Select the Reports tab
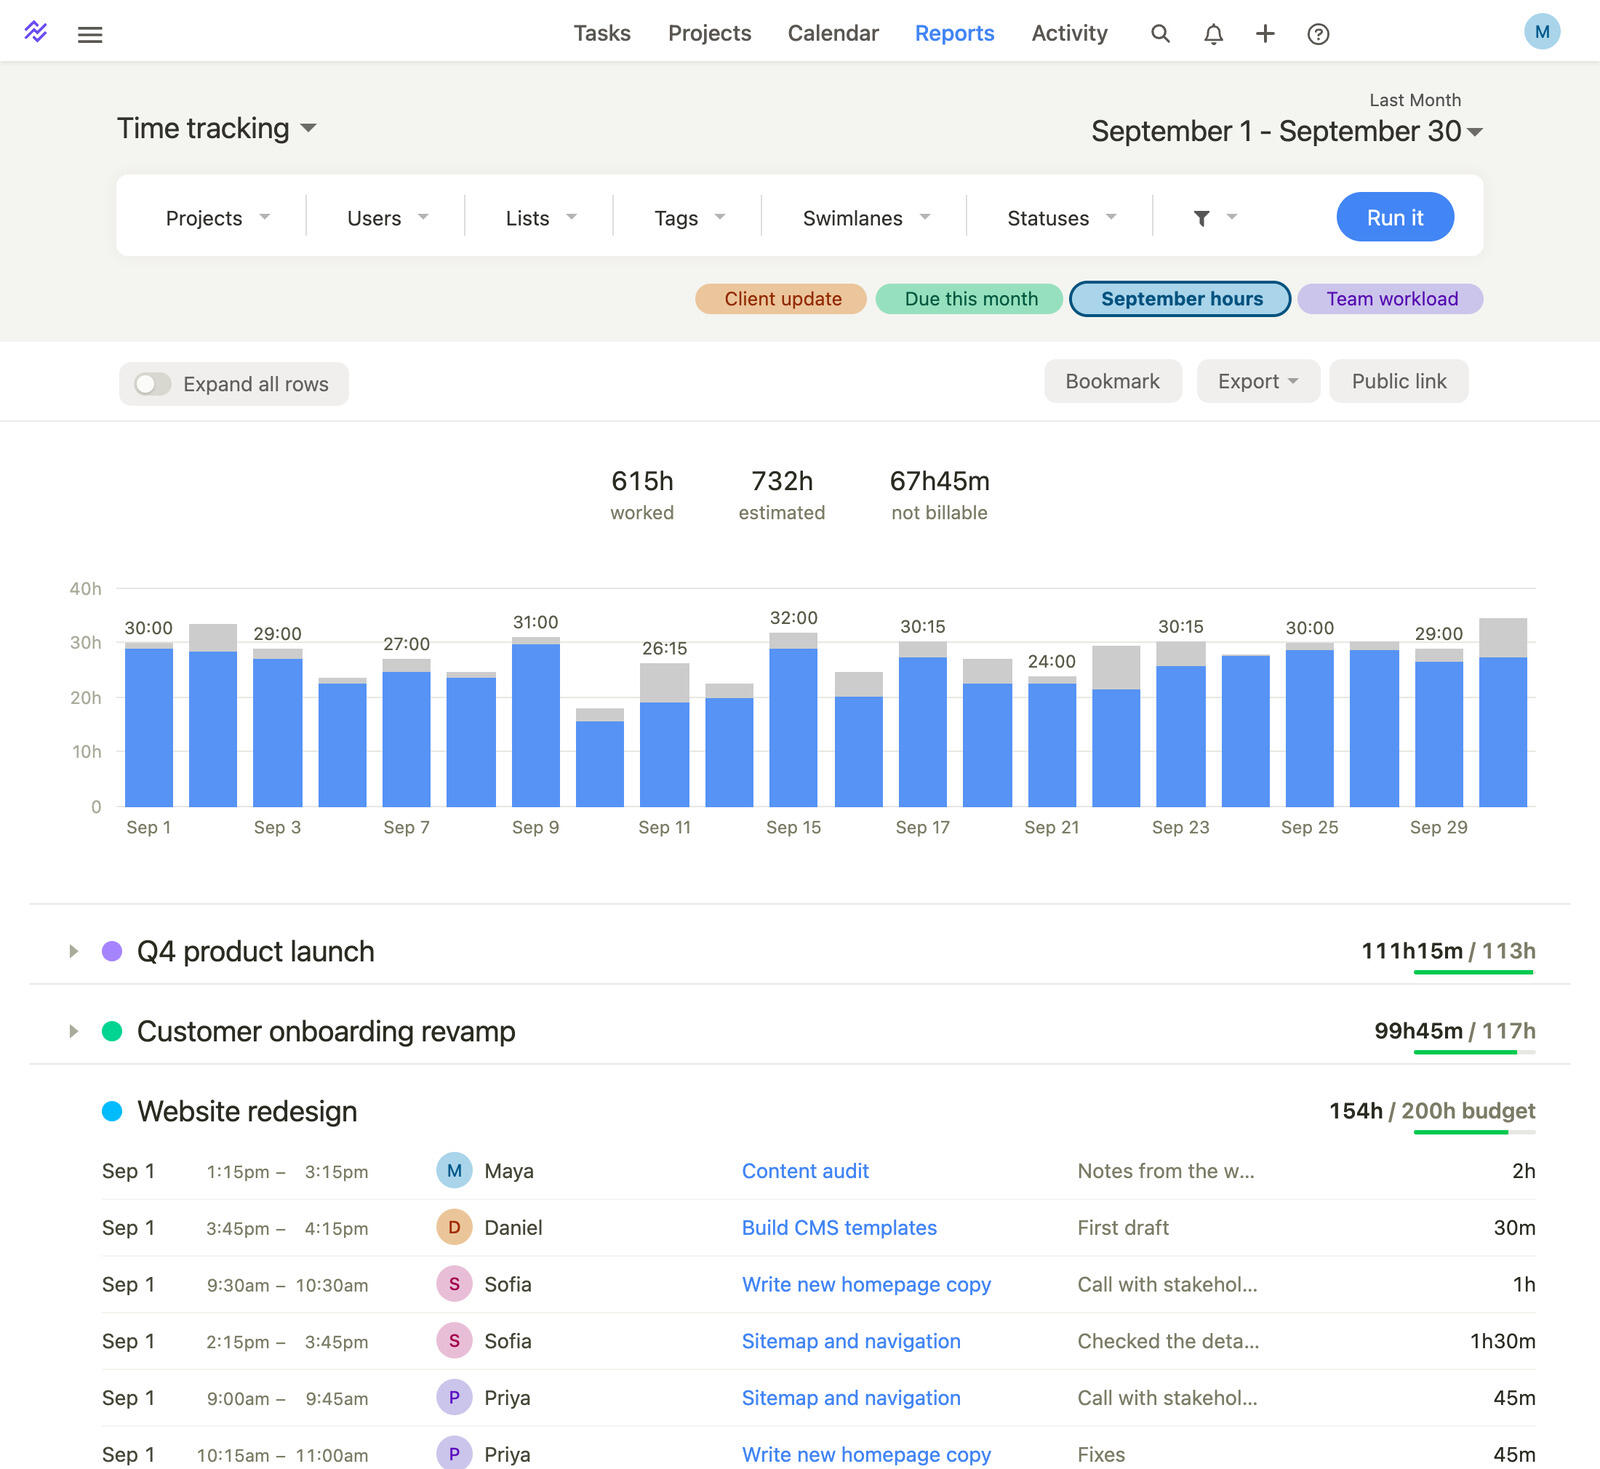Image resolution: width=1600 pixels, height=1469 pixels. pos(954,33)
